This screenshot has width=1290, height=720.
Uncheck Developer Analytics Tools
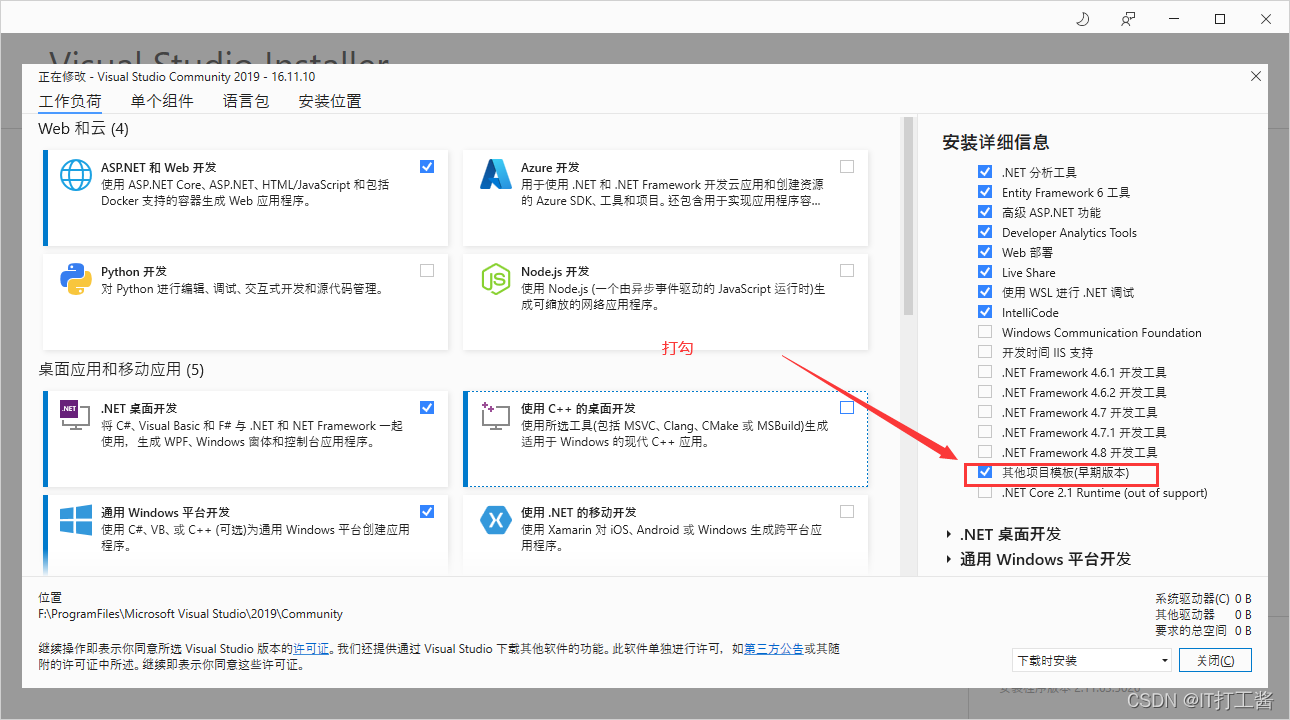(x=985, y=232)
